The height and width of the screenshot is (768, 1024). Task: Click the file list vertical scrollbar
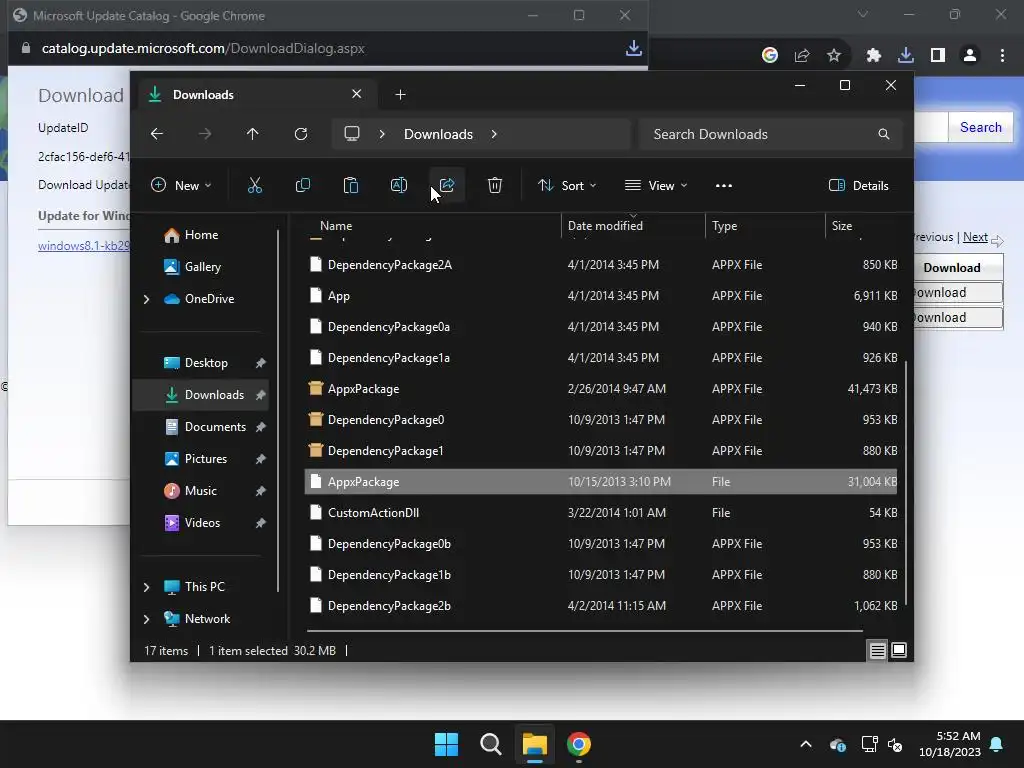tap(906, 483)
